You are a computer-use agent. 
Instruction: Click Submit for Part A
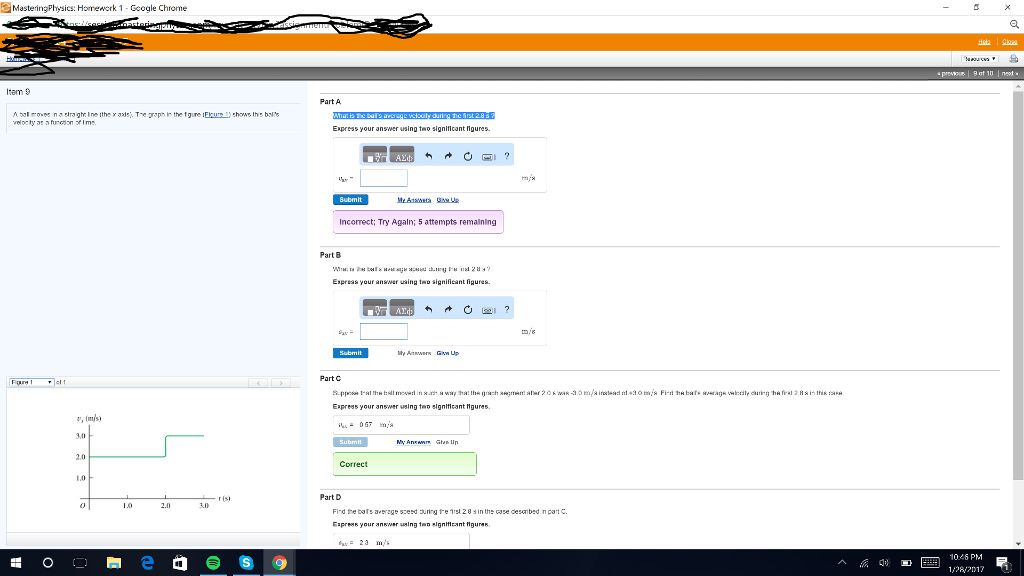pyautogui.click(x=350, y=199)
